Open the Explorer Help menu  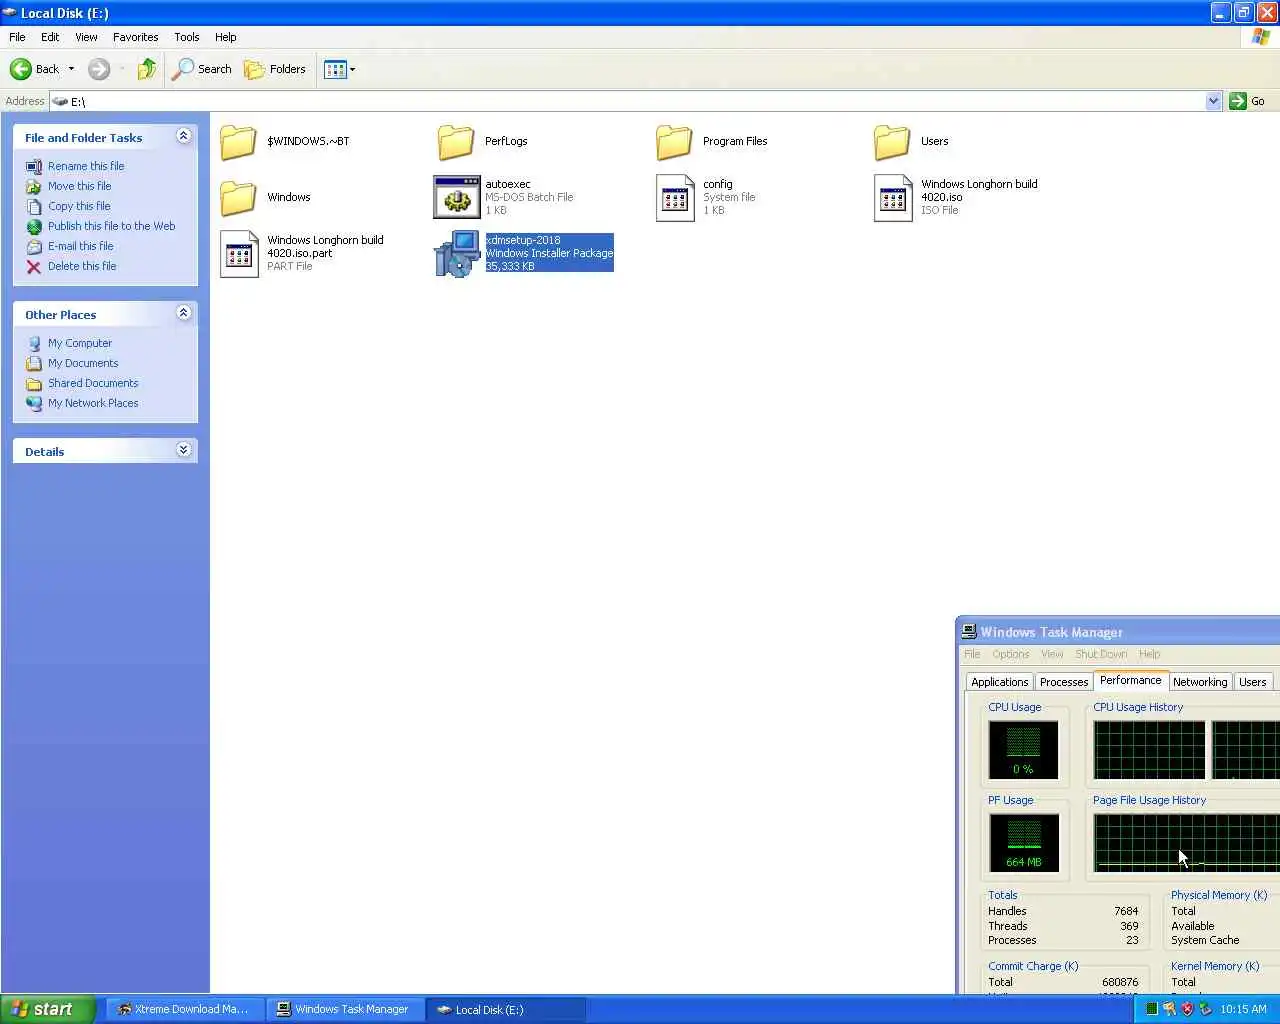click(x=226, y=37)
